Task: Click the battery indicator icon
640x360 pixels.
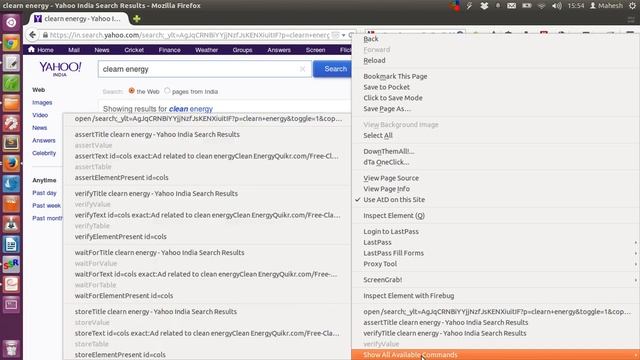Action: 527,6
